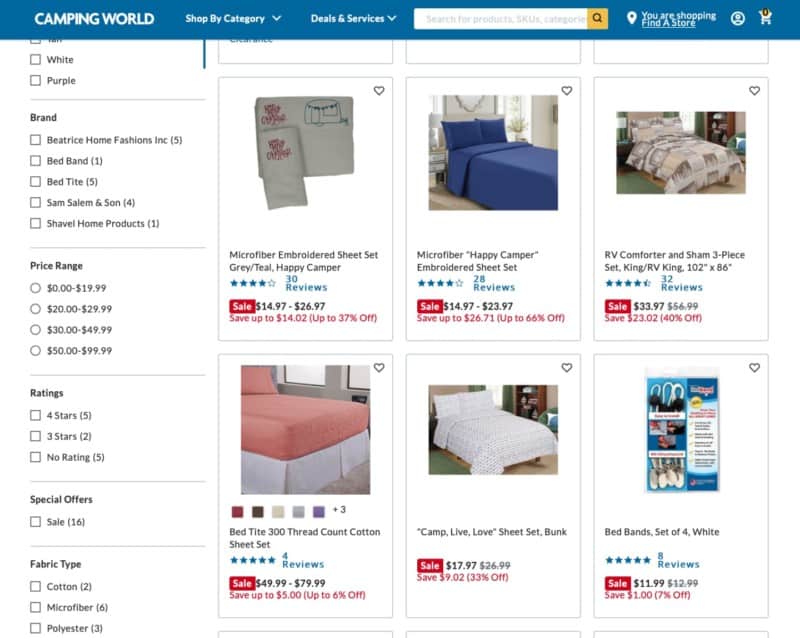The width and height of the screenshot is (800, 638).
Task: Click the store location pin icon
Action: pyautogui.click(x=631, y=18)
